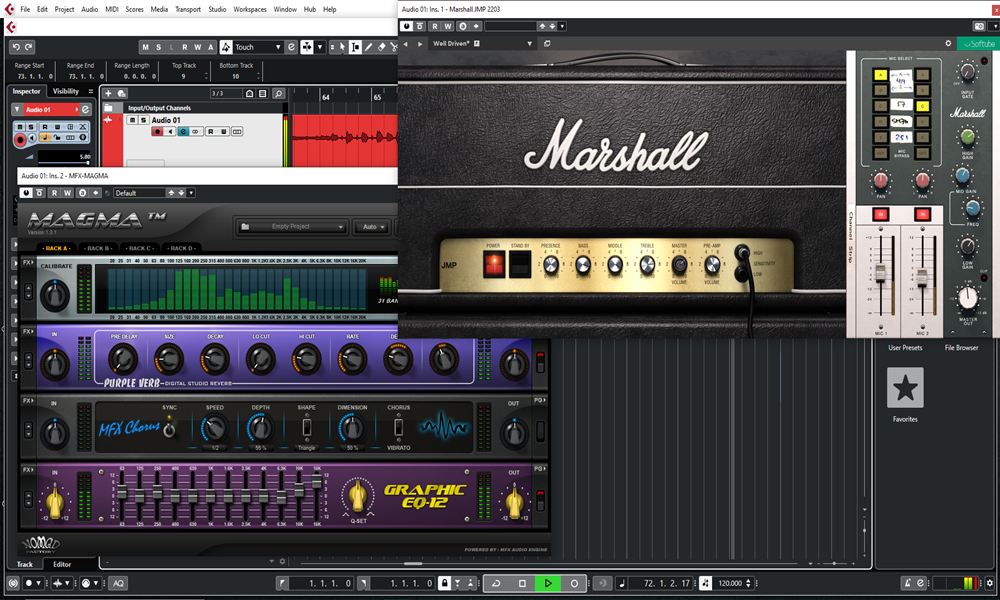Select RACK B in MAGMA
Viewport: 1000px width, 600px height.
coord(98,248)
